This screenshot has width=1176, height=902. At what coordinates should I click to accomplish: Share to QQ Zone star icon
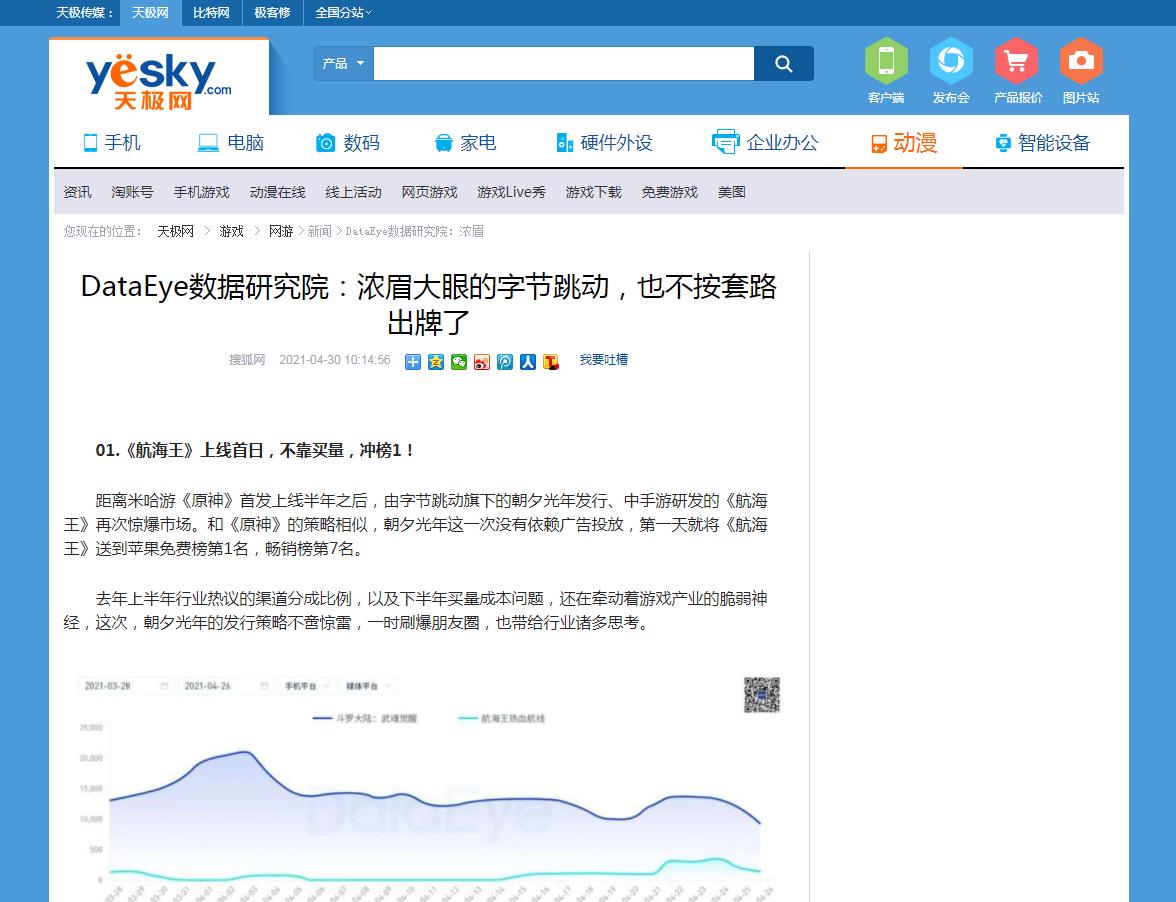point(436,362)
